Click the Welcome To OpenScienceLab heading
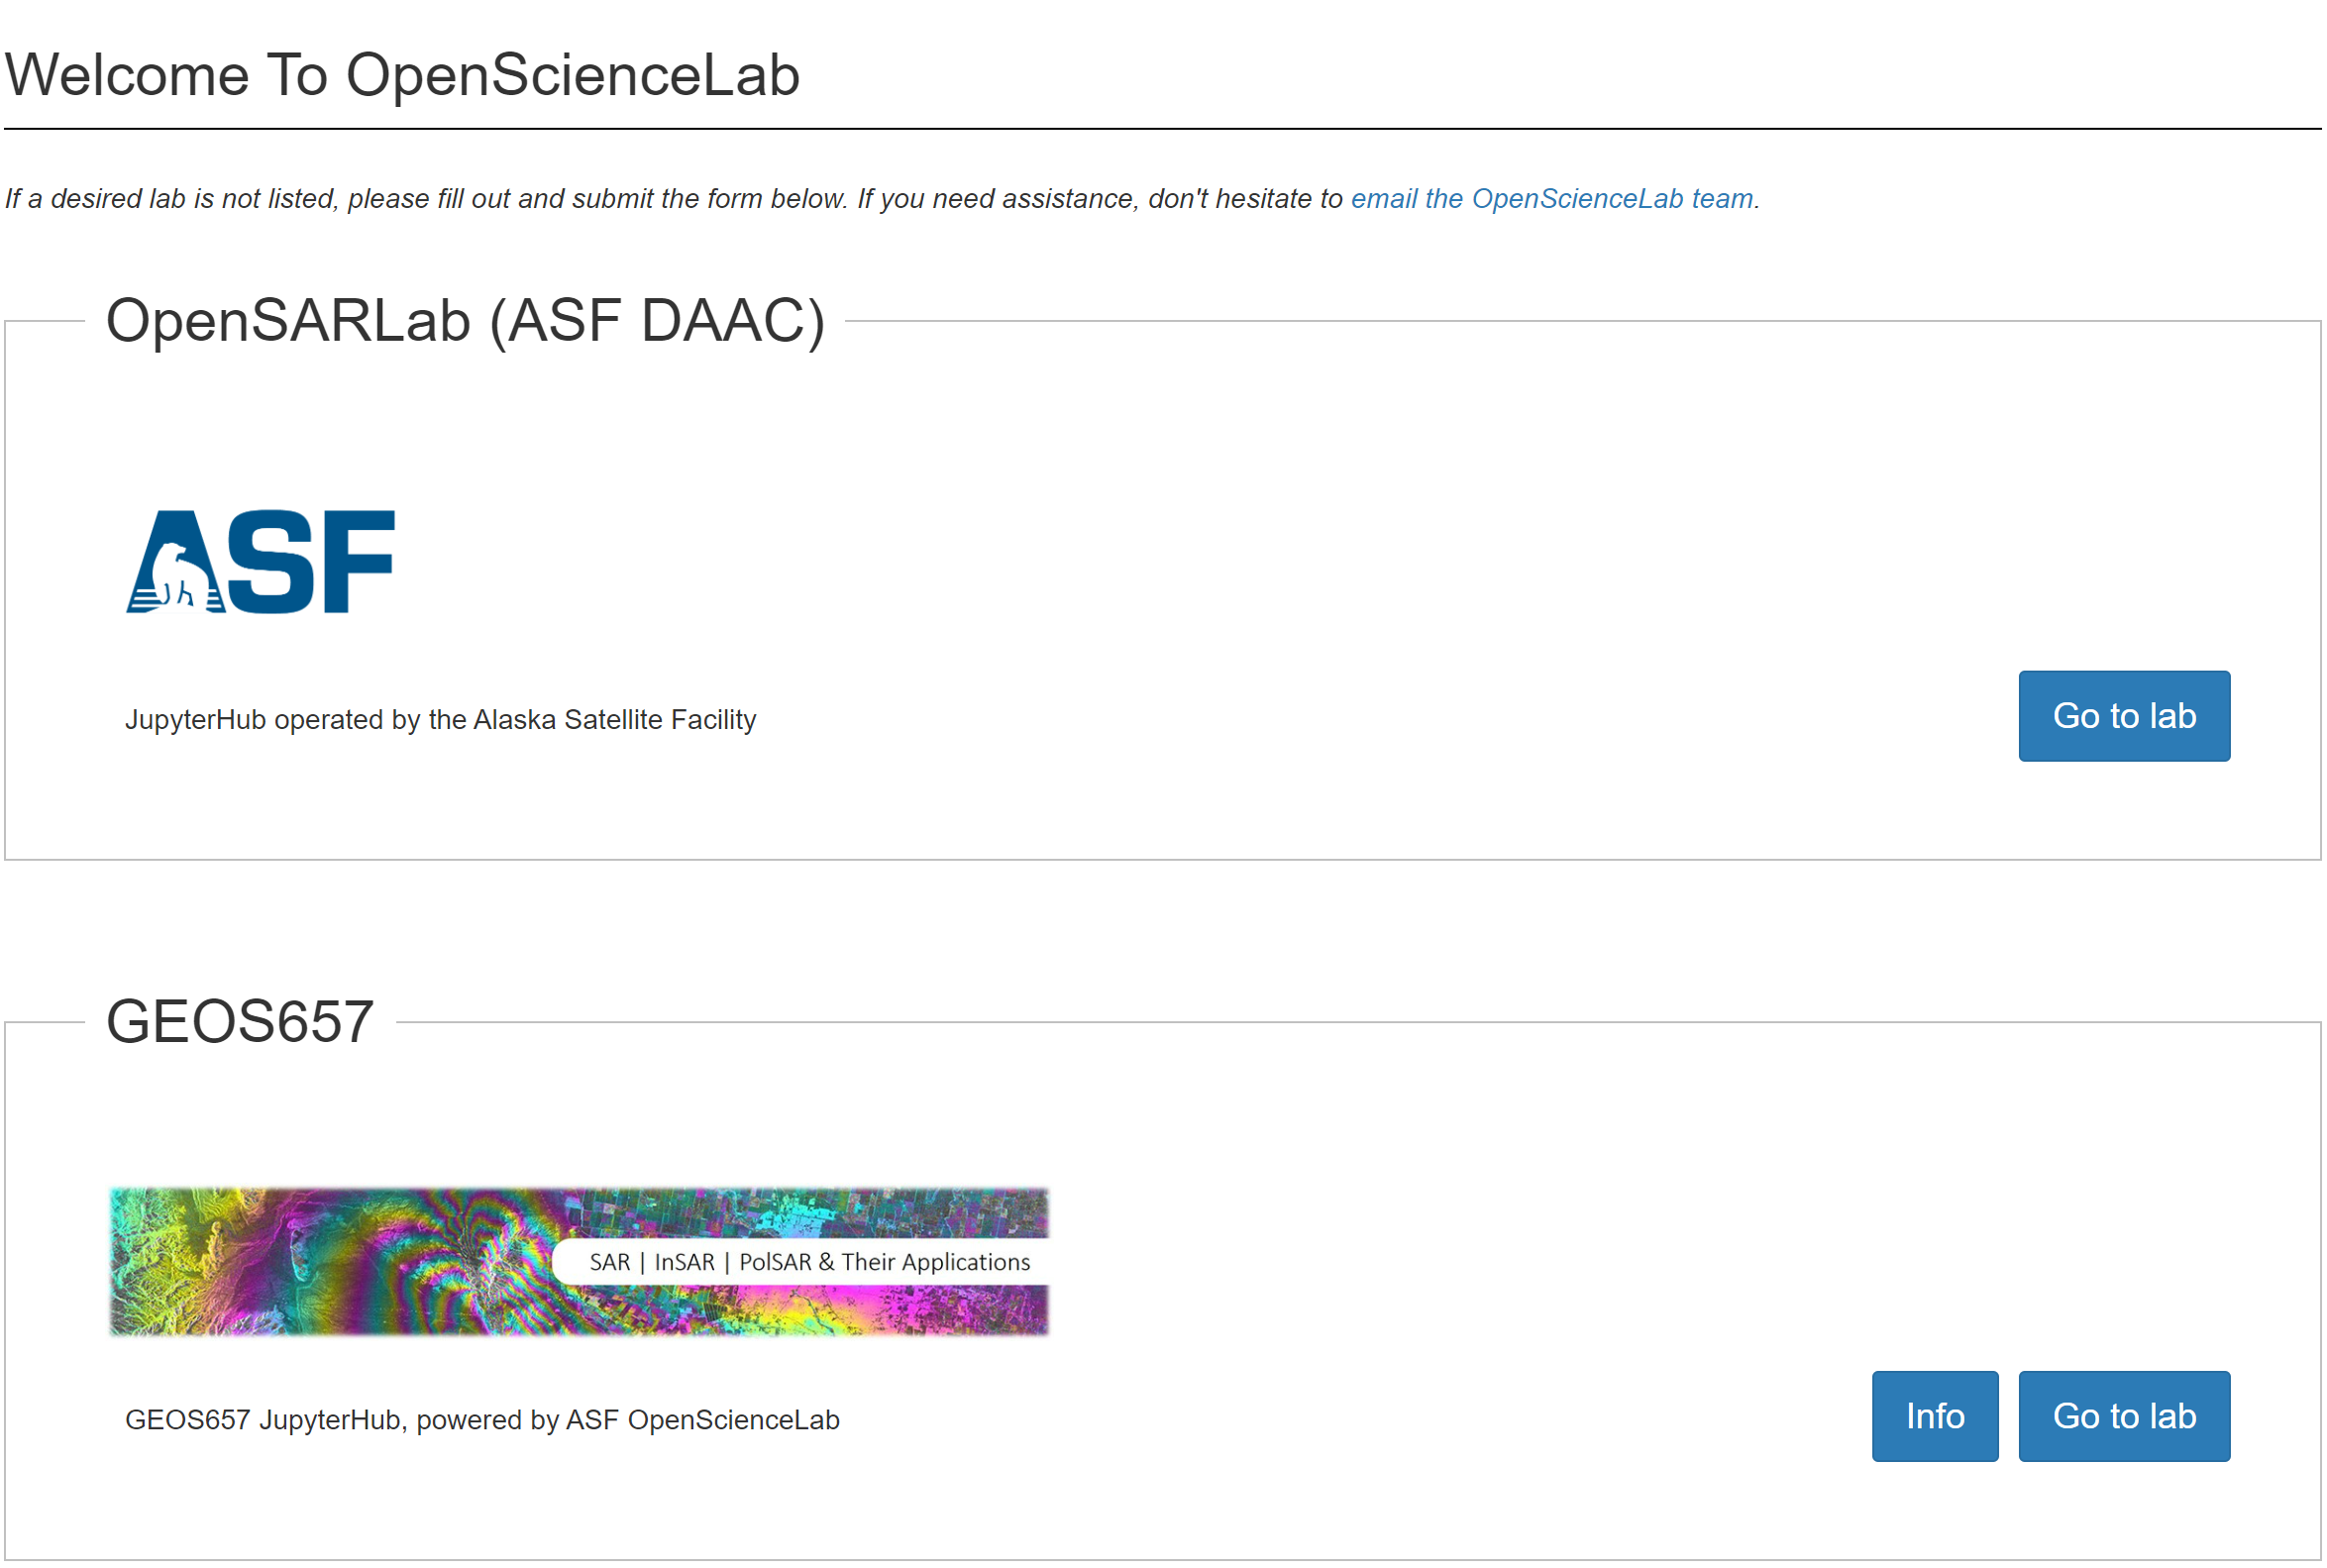 [402, 75]
